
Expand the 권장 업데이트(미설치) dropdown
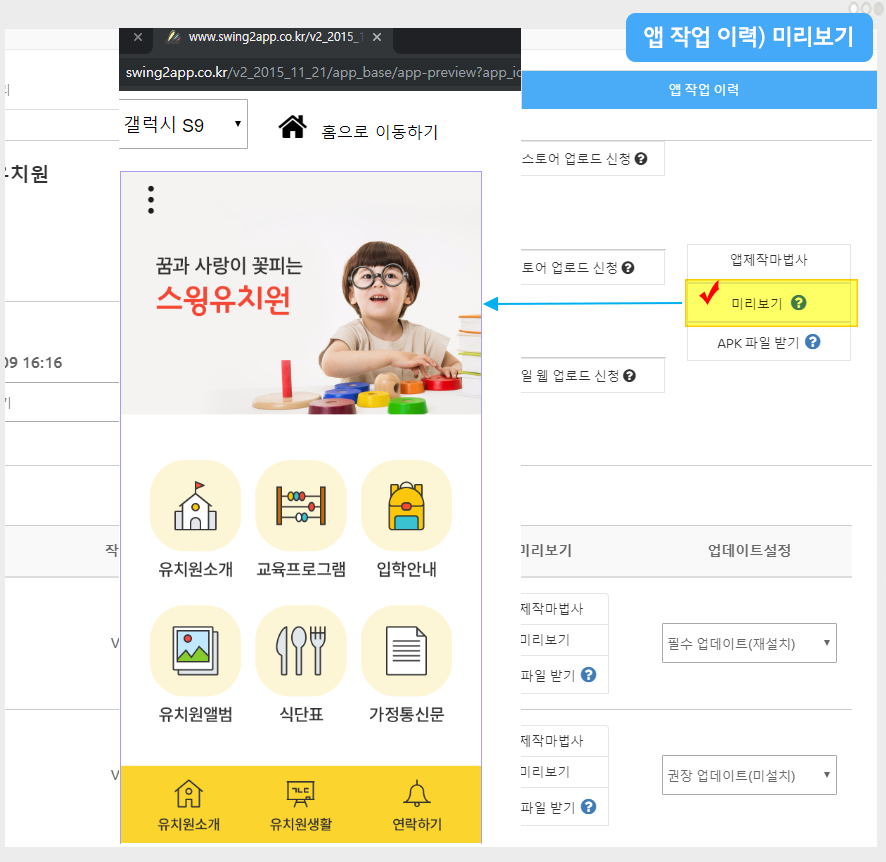click(x=749, y=775)
